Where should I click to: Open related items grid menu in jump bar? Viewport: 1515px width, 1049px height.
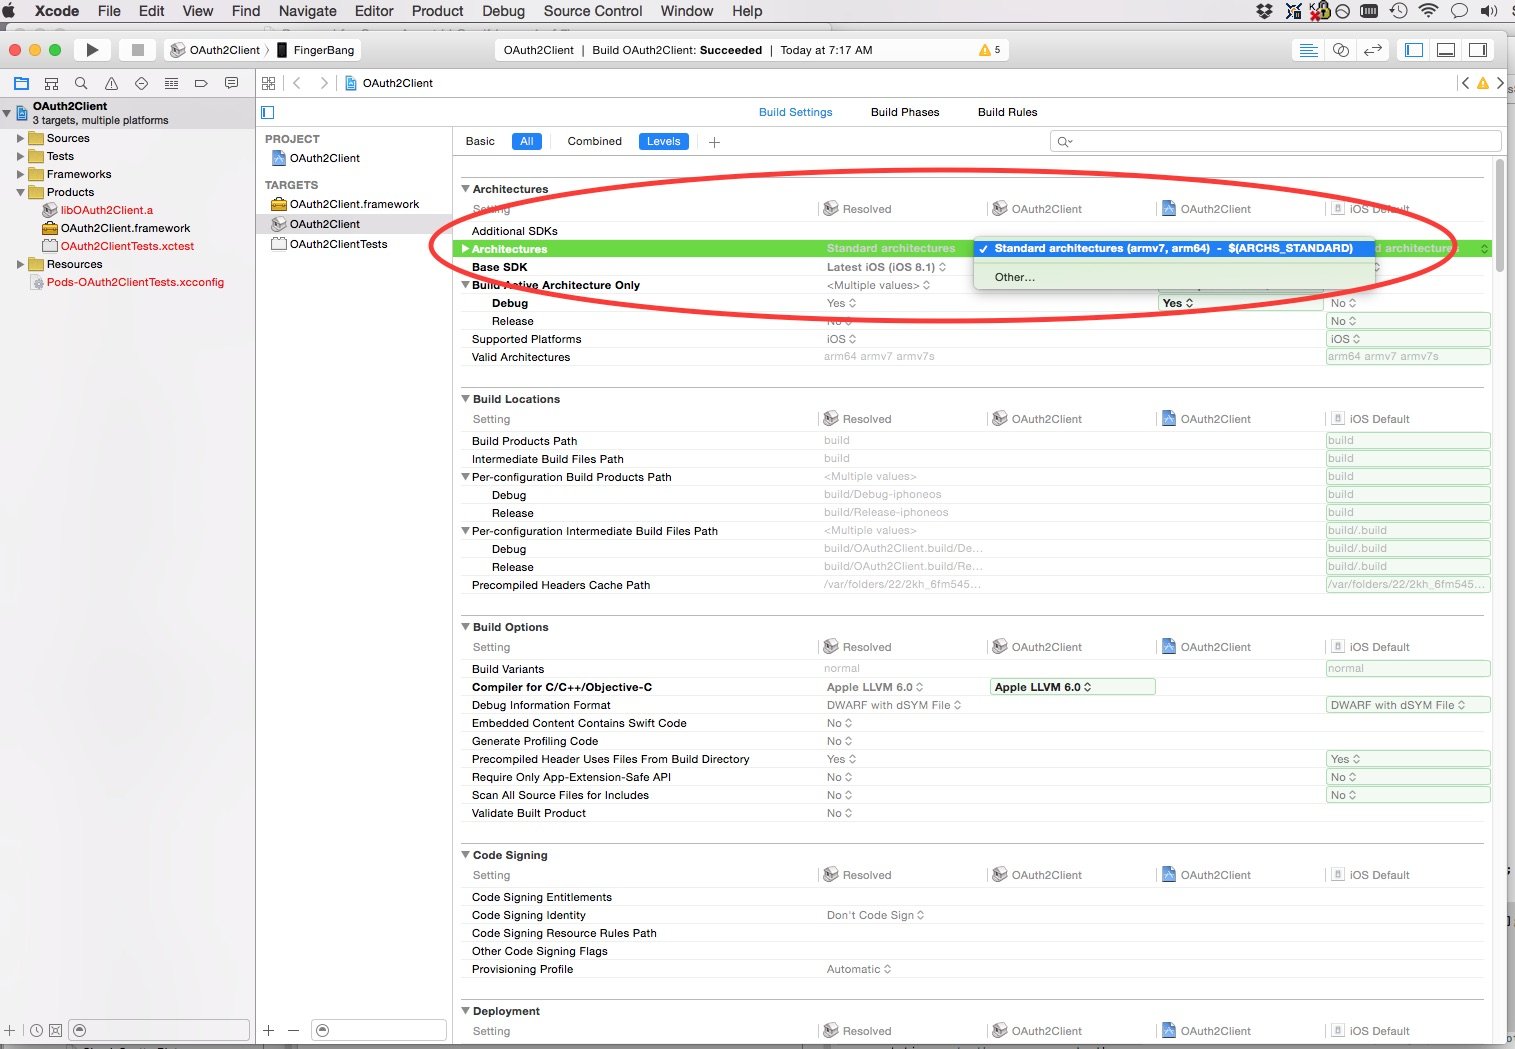268,83
